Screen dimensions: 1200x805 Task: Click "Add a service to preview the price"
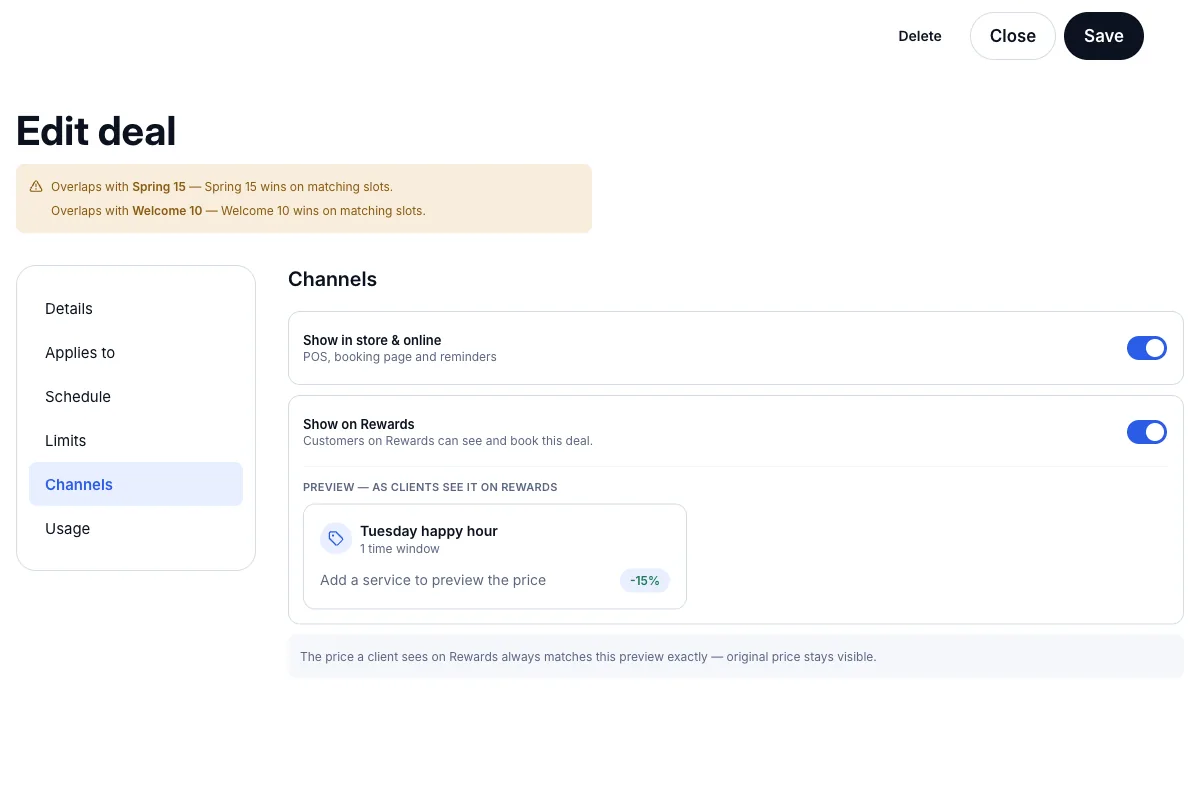[433, 580]
